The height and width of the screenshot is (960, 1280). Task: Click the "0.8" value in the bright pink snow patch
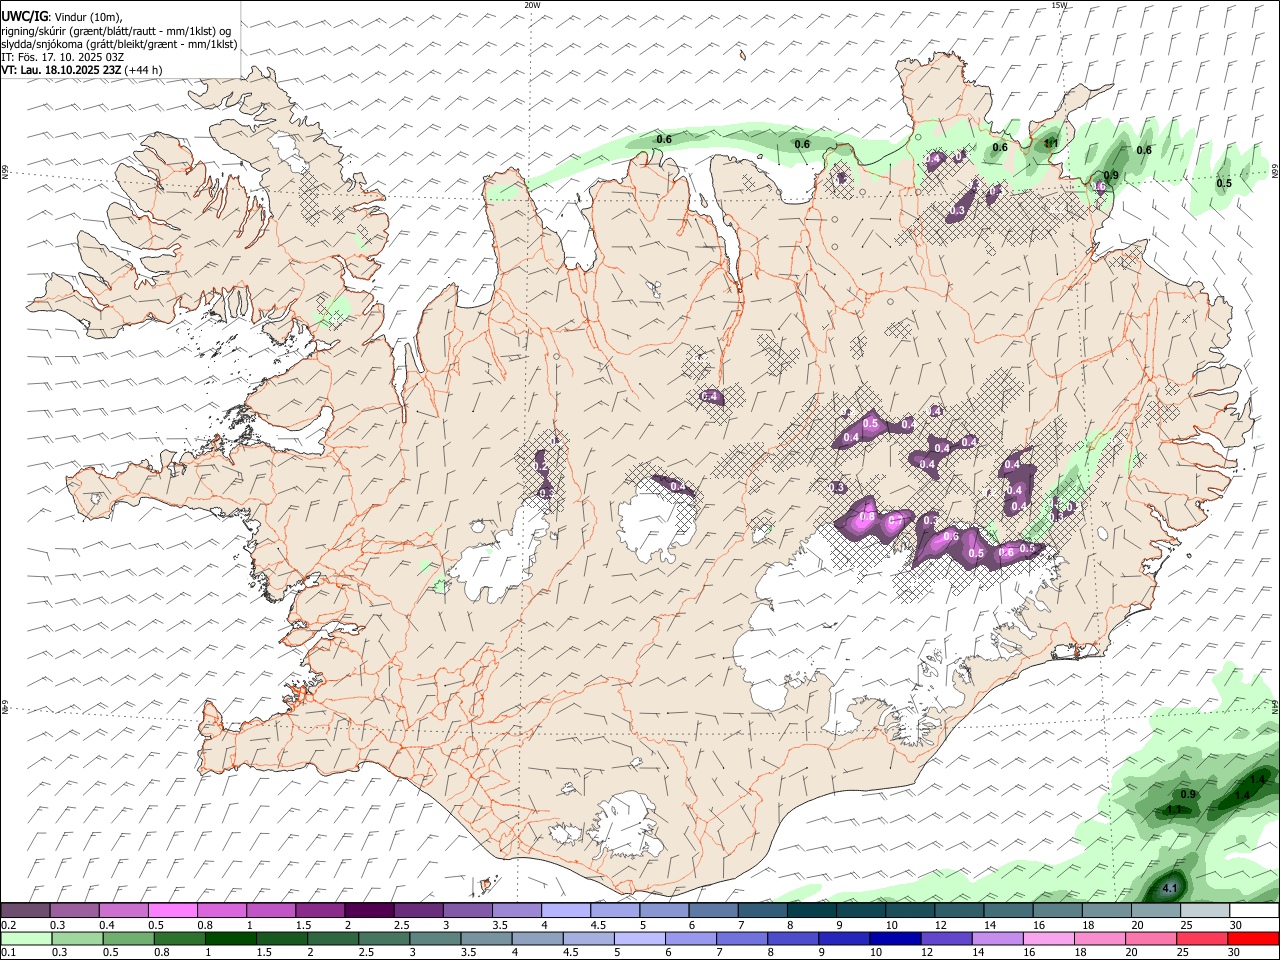(868, 517)
